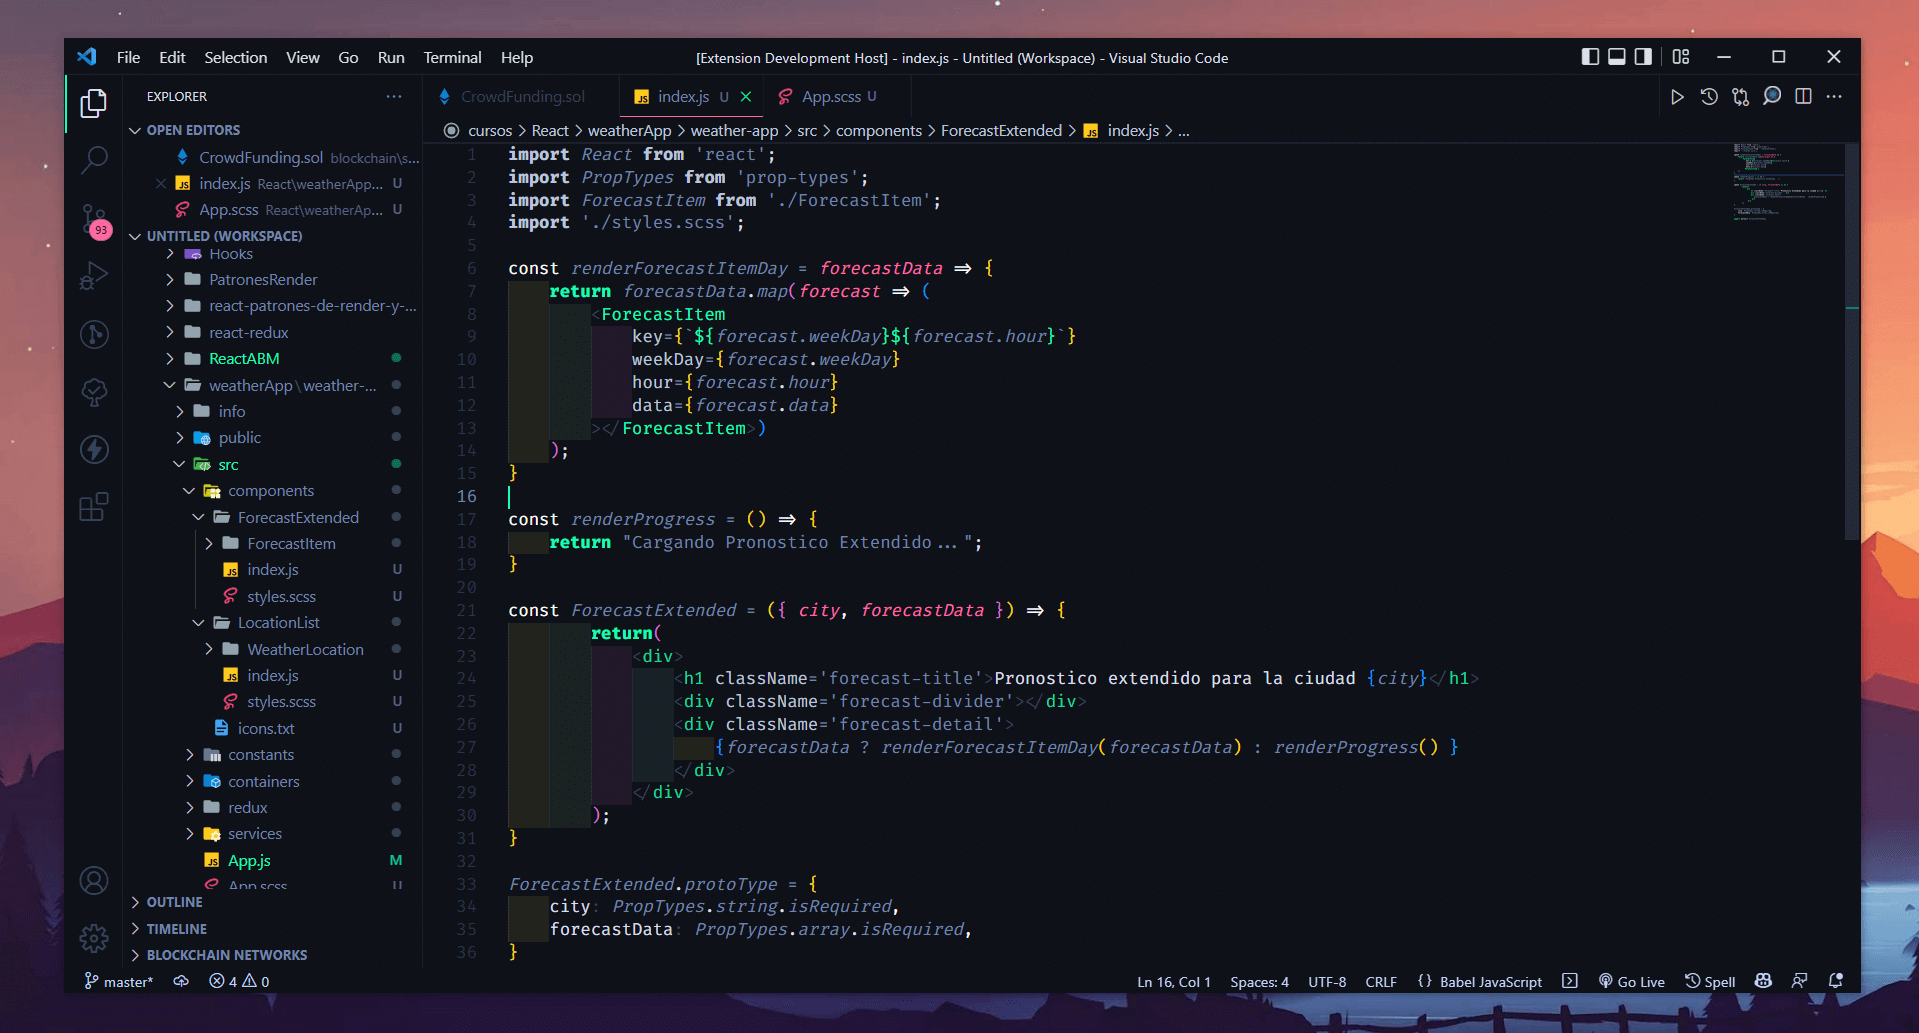Open the Selection menu
Viewport: 1919px width, 1033px height.
click(236, 58)
